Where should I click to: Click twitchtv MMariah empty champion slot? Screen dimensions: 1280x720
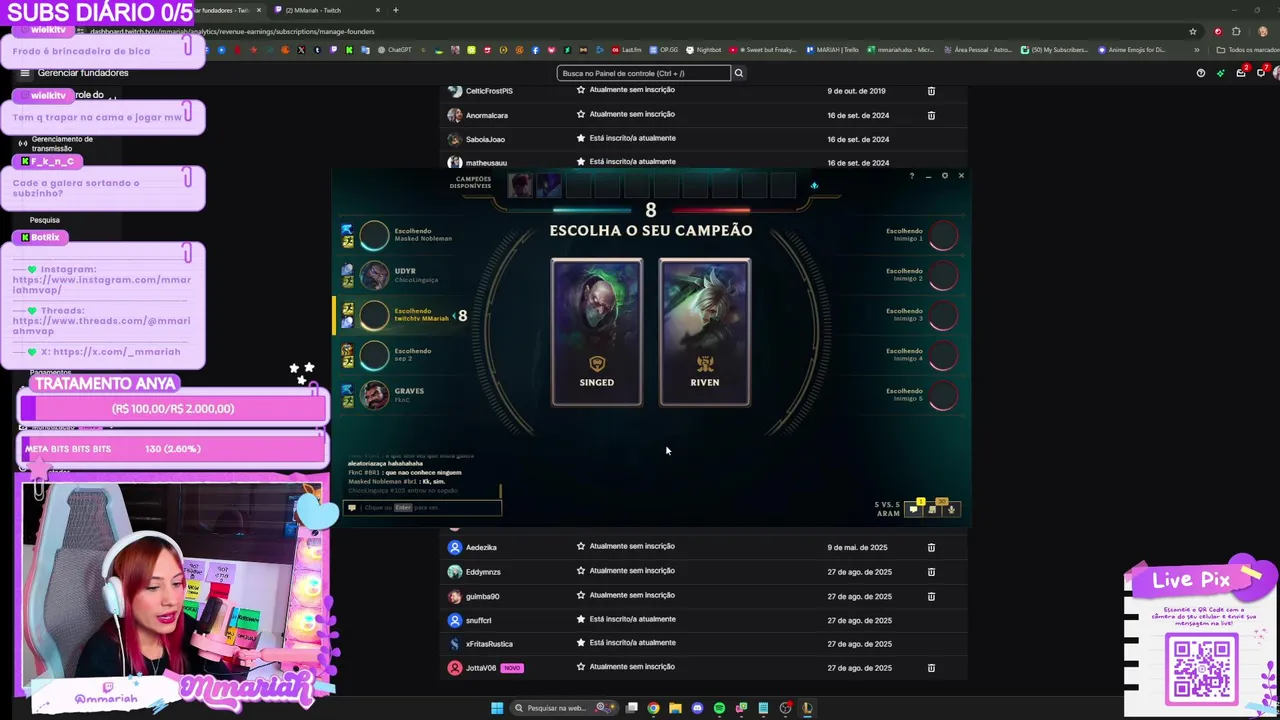(374, 315)
